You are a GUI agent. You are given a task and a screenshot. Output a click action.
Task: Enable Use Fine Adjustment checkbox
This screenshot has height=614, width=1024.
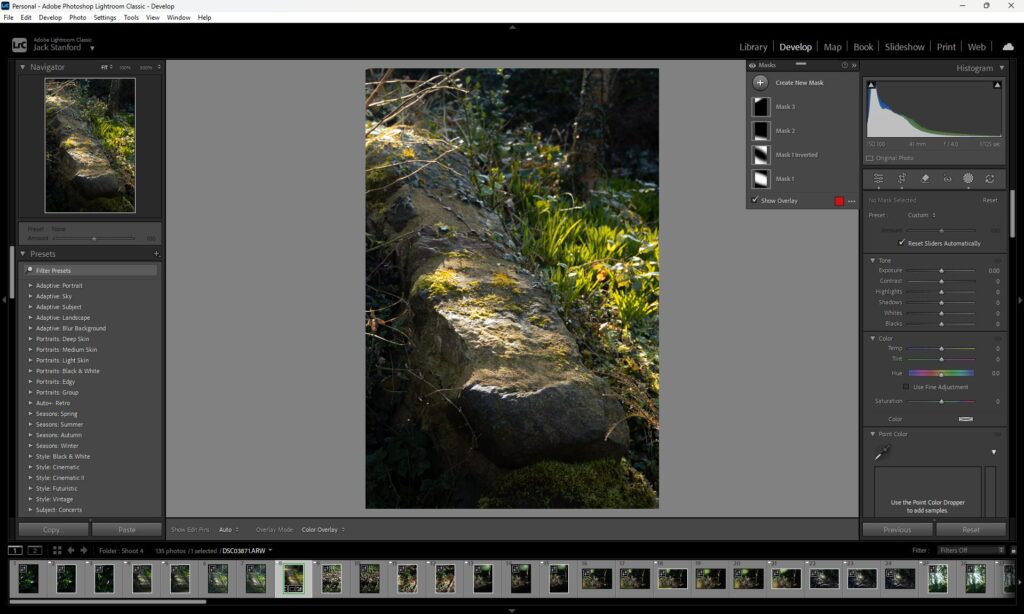click(x=906, y=387)
